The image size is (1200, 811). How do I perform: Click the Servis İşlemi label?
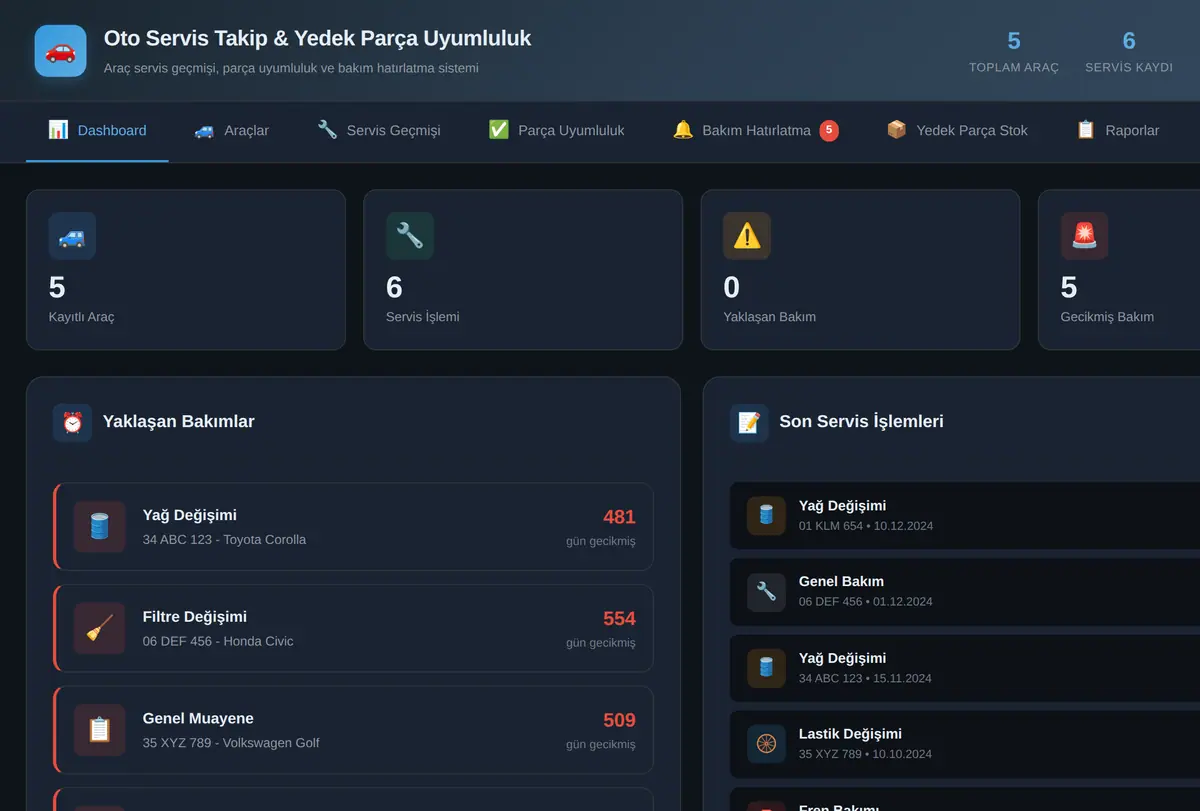click(x=423, y=317)
